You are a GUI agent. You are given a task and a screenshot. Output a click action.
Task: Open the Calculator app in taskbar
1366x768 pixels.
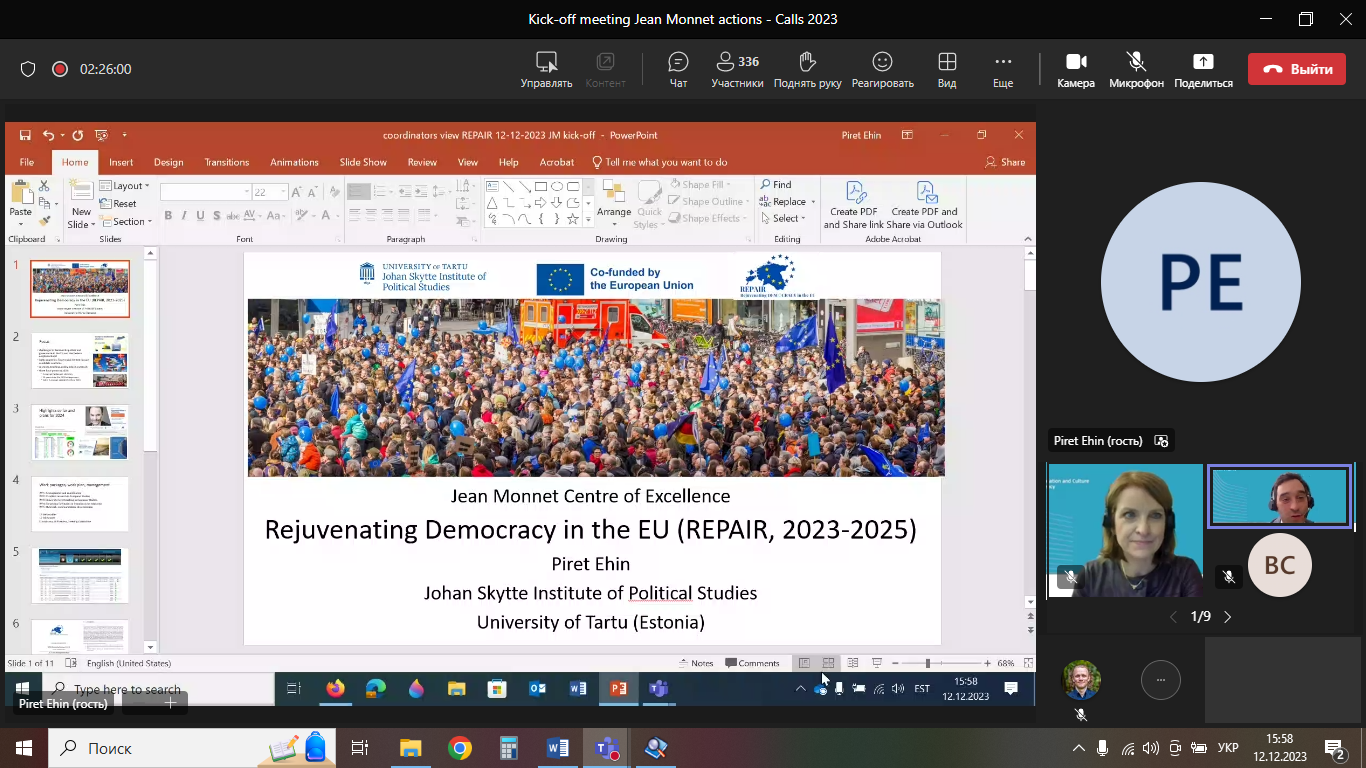[x=508, y=748]
